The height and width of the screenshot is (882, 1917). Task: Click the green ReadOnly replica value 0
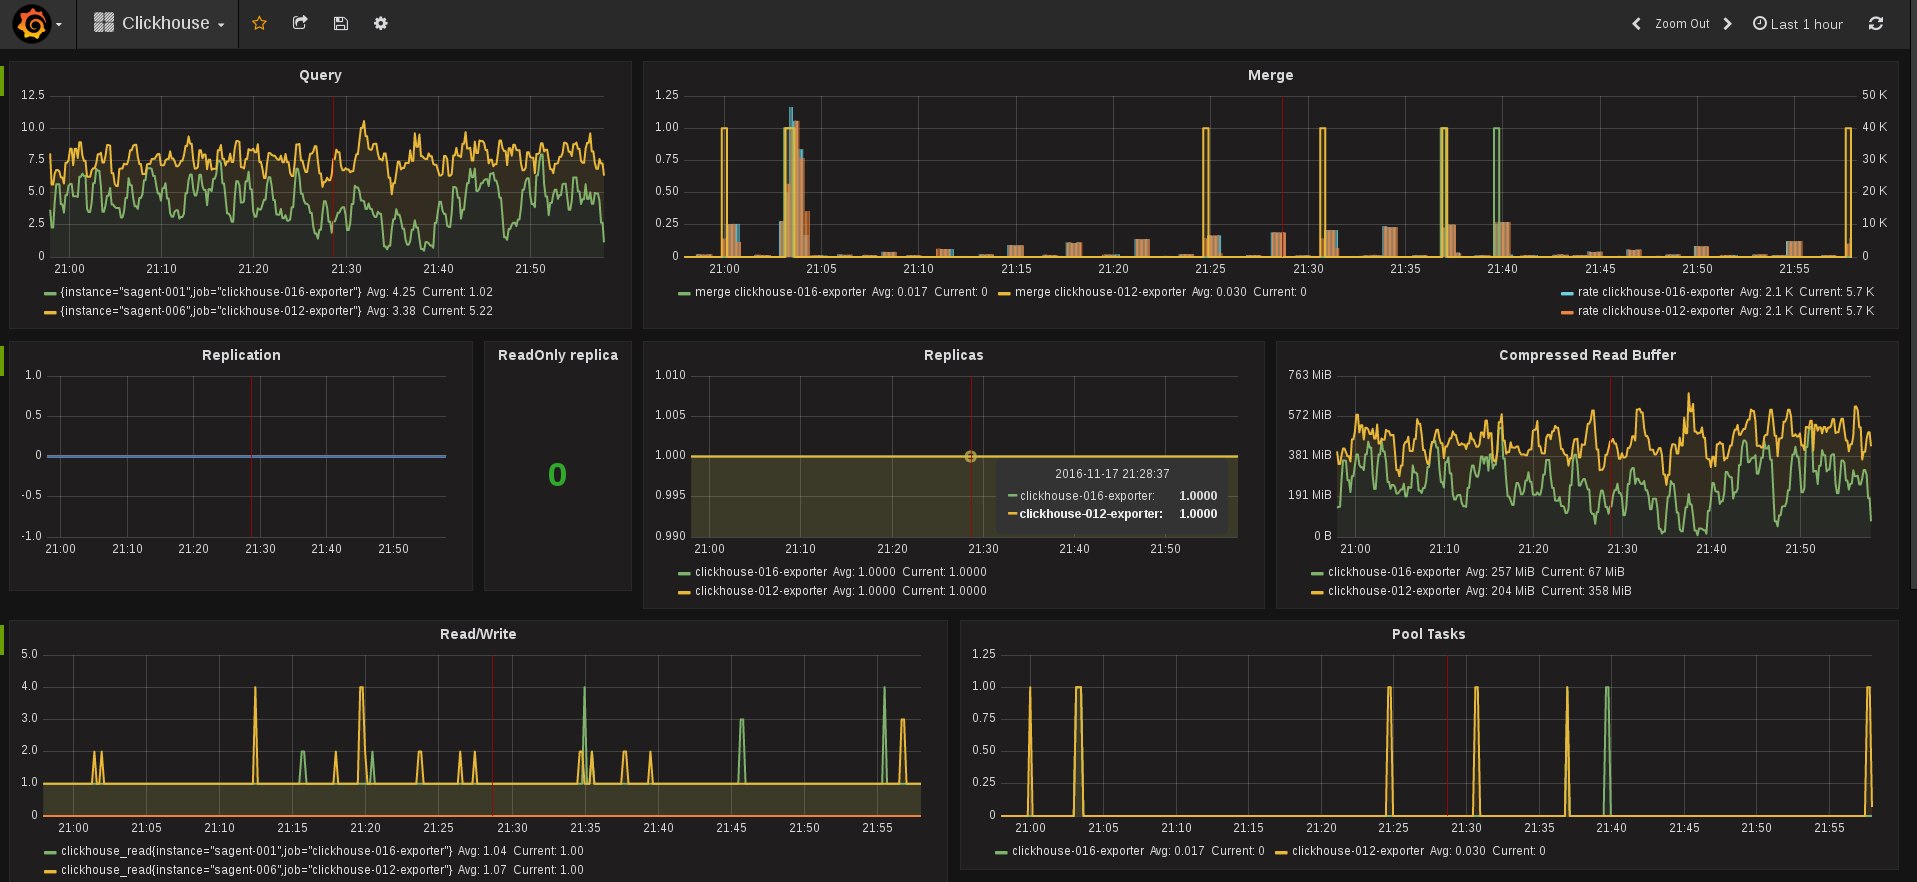pos(557,475)
